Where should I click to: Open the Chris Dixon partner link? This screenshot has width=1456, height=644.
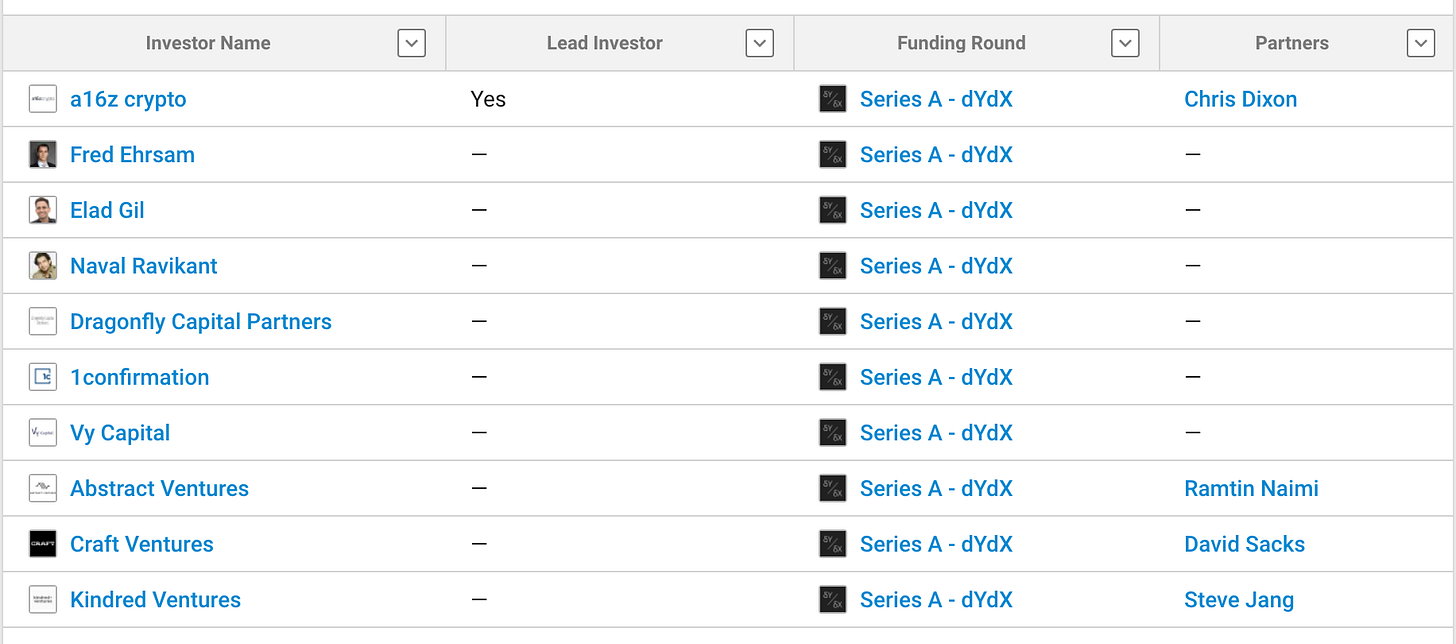coord(1241,99)
